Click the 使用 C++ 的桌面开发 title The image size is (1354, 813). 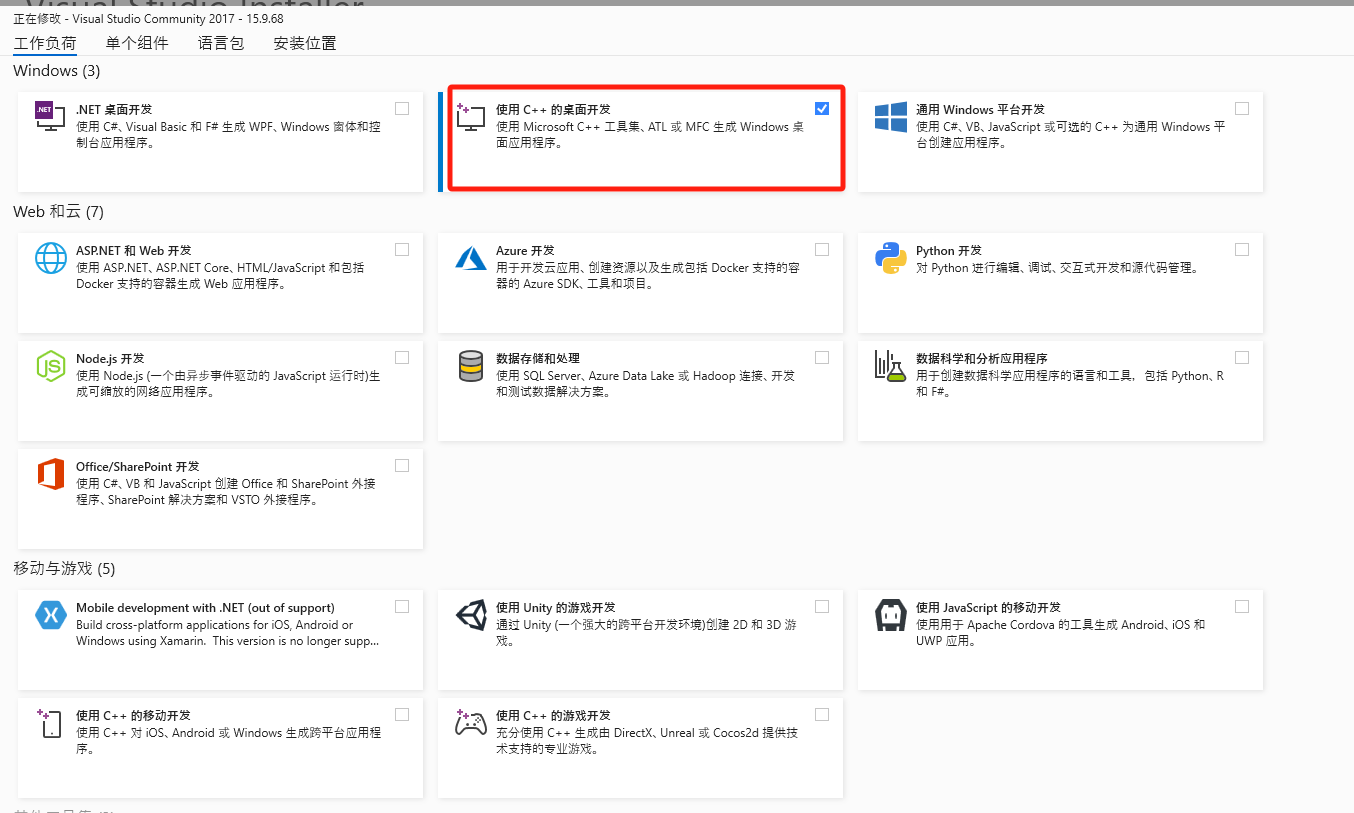[553, 109]
